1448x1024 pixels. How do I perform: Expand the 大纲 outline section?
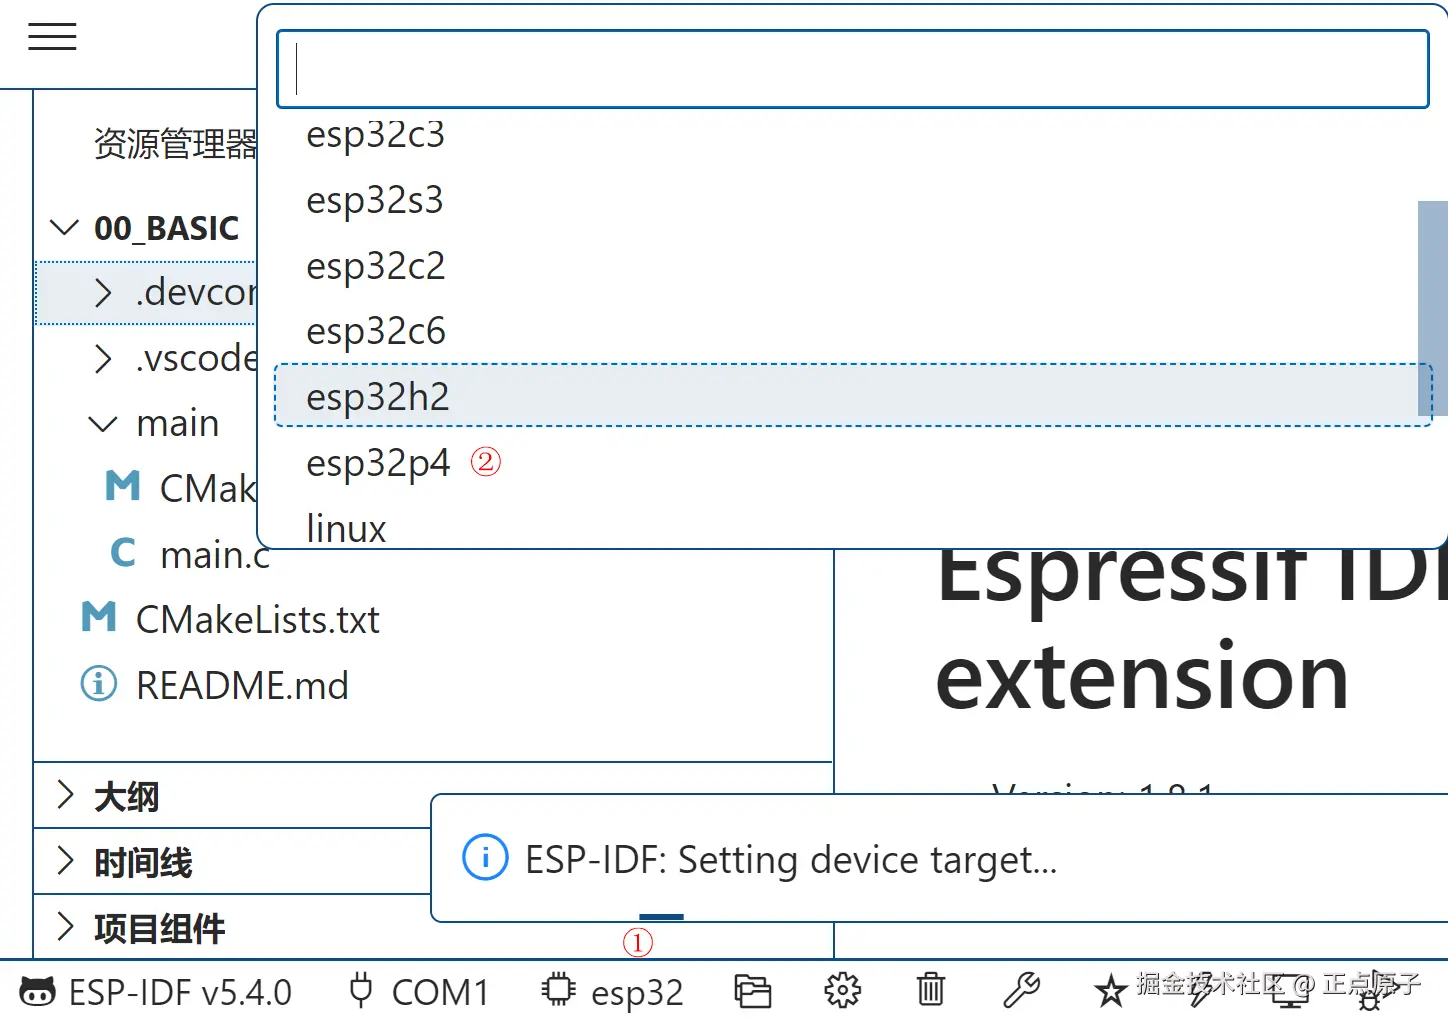tap(66, 795)
